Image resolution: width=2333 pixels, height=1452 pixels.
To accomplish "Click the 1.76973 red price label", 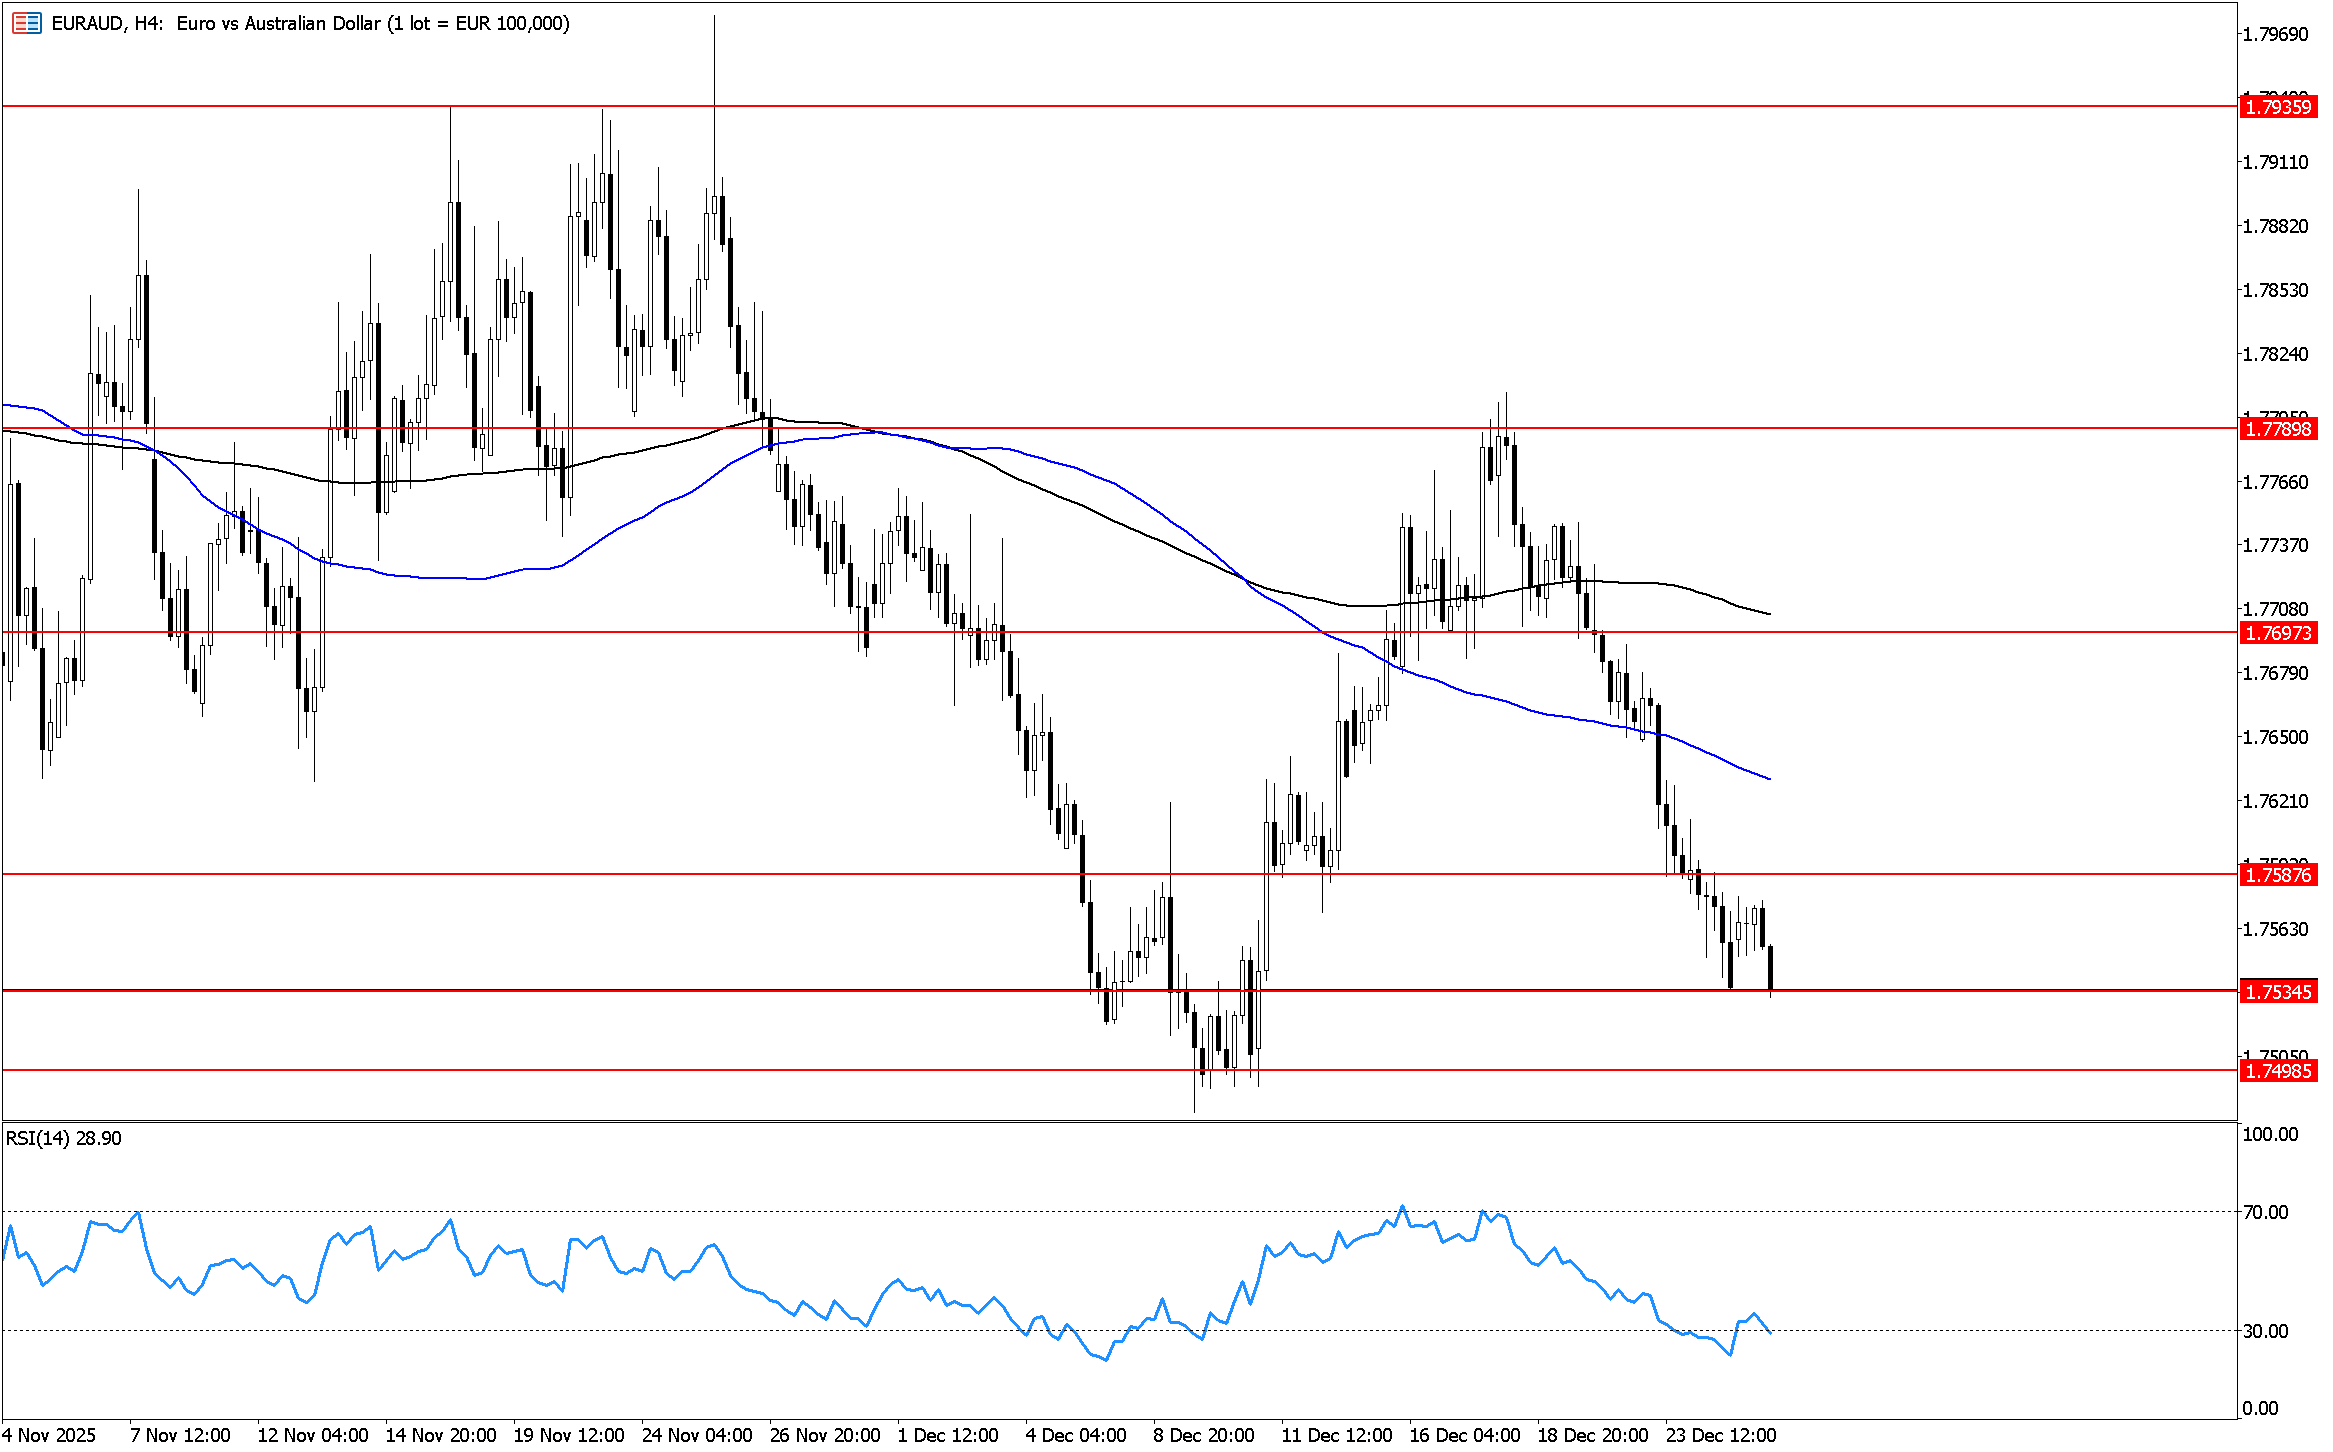I will point(2277,633).
